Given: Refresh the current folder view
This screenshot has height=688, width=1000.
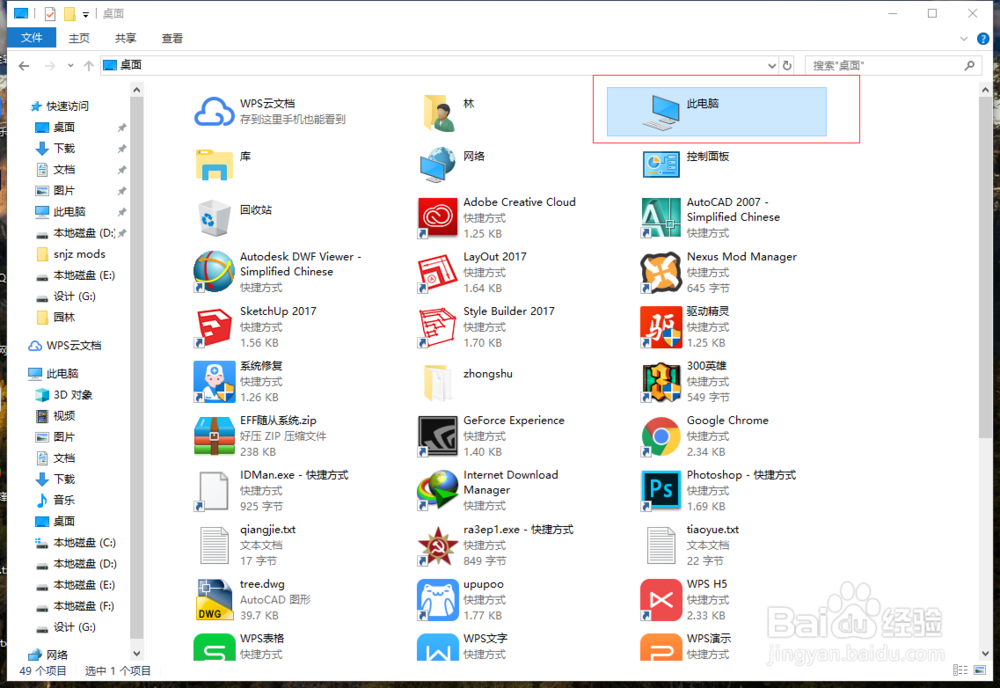Looking at the screenshot, I should coord(787,65).
